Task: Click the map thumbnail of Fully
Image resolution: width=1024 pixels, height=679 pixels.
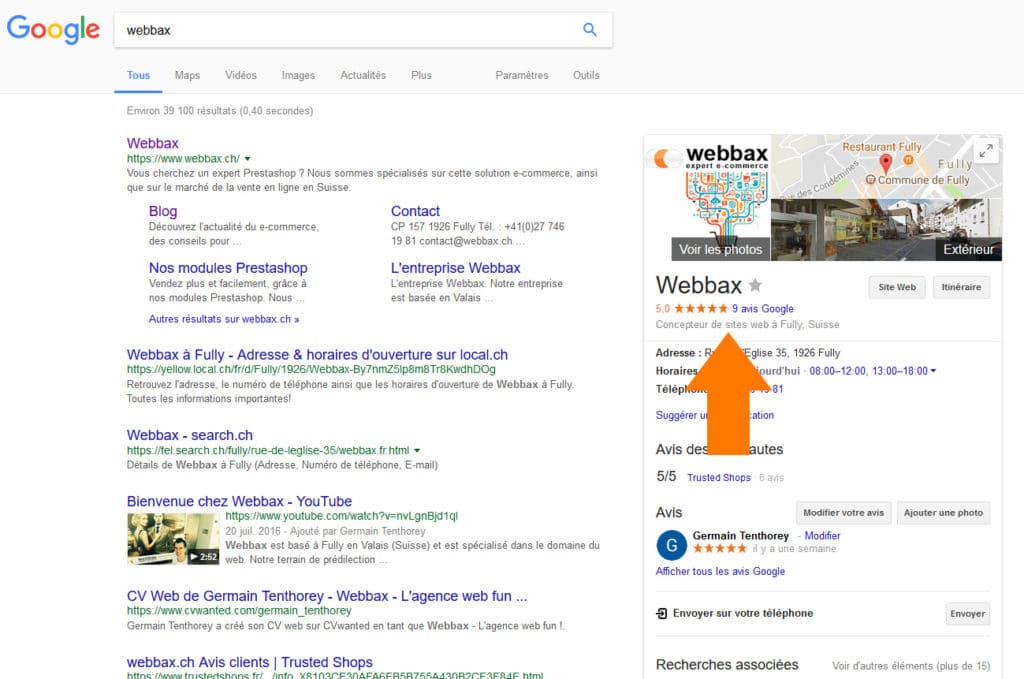Action: point(886,166)
